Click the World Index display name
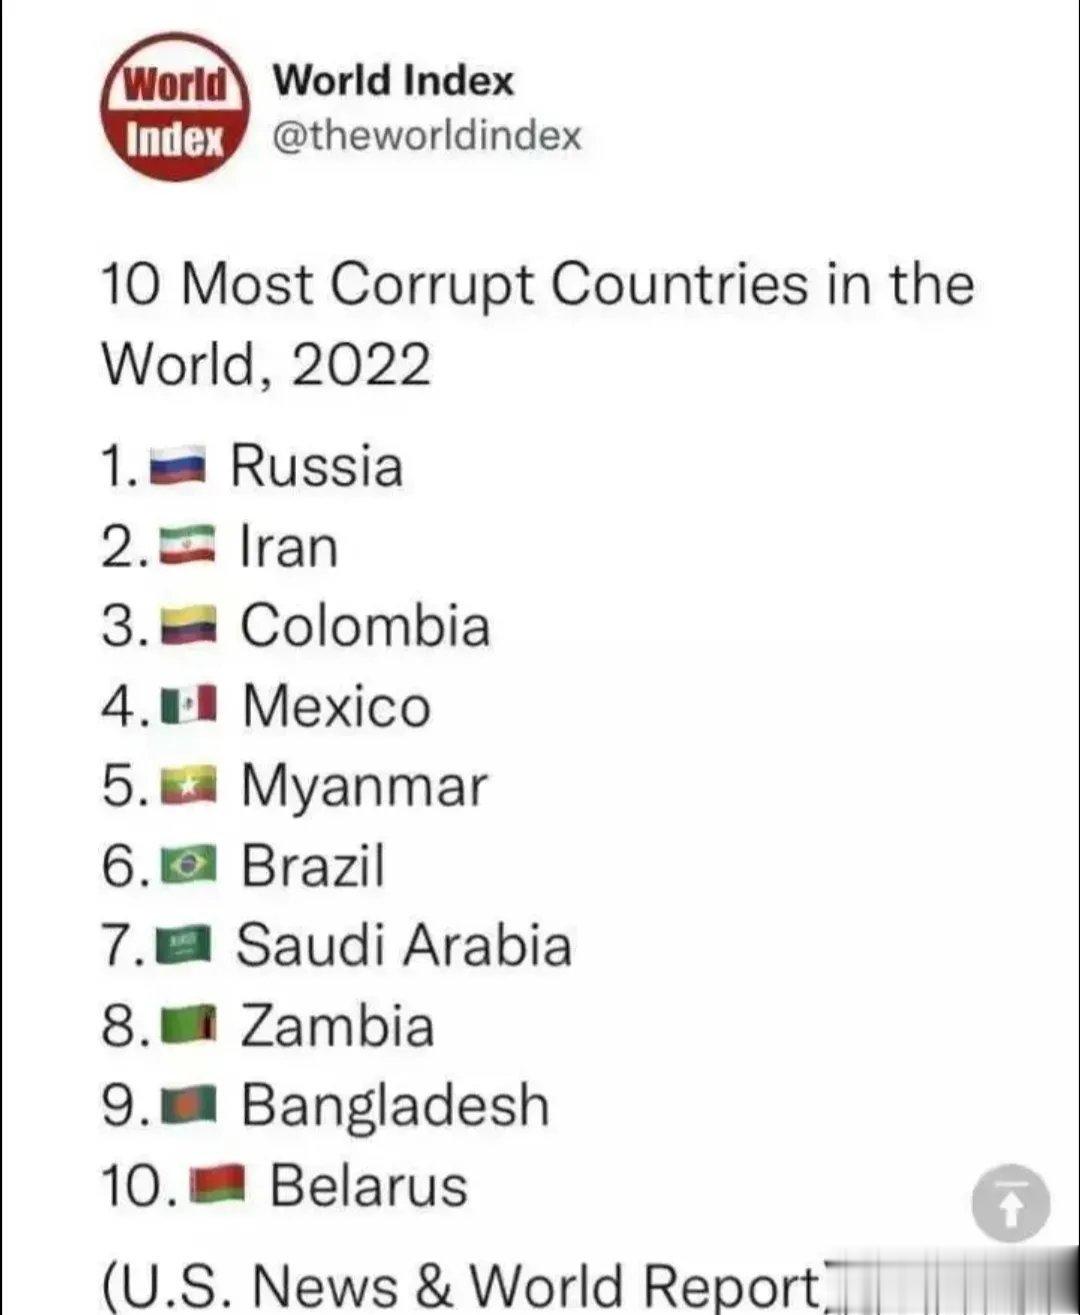The height and width of the screenshot is (1315, 1080). 393,80
